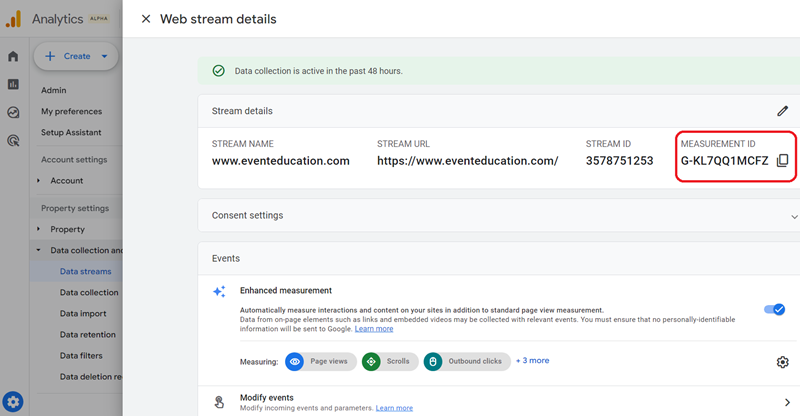This screenshot has height=416, width=800.
Task: Open Advertising icon in sidebar
Action: (13, 140)
